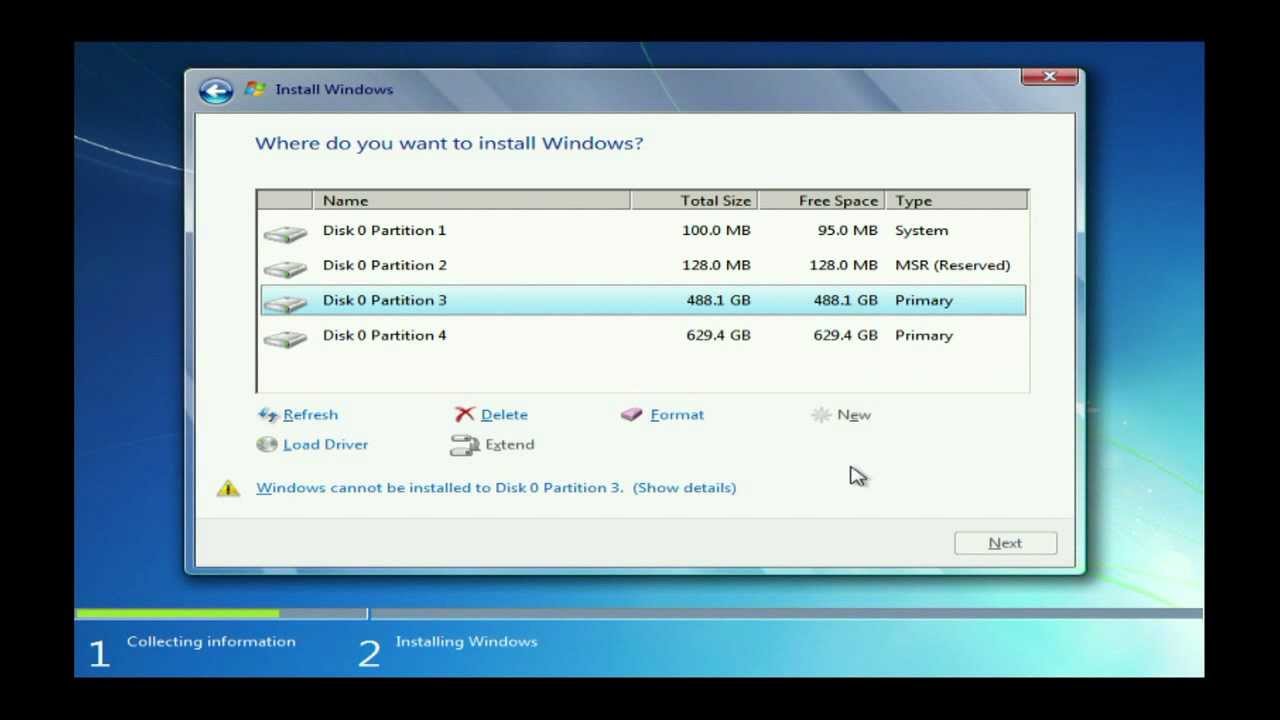Click the drive icon for Disk 0 Partition 1
Viewport: 1280px width, 720px height.
[x=285, y=234]
